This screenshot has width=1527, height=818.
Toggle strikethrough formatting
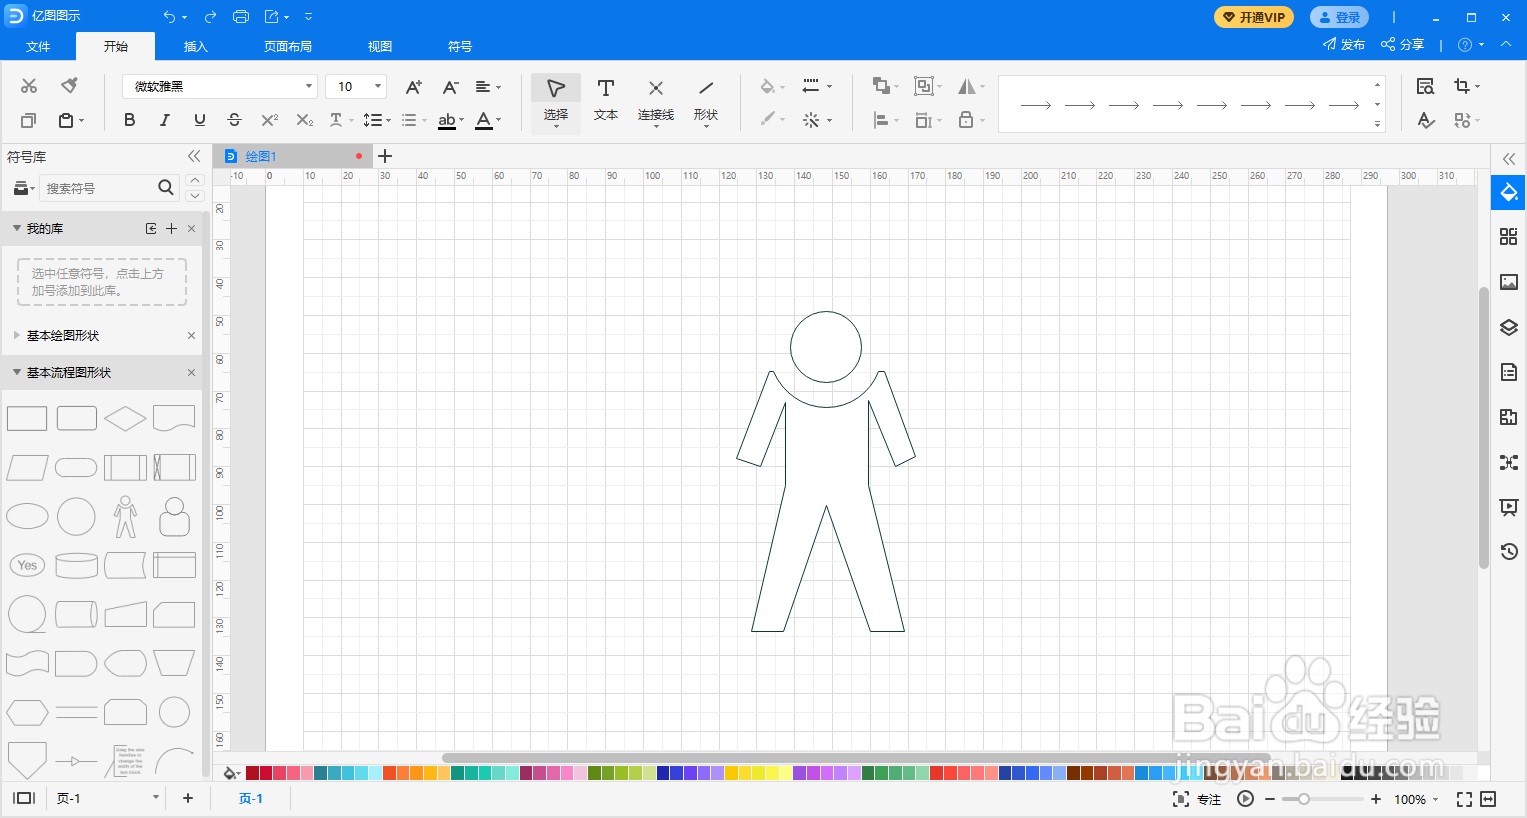234,120
